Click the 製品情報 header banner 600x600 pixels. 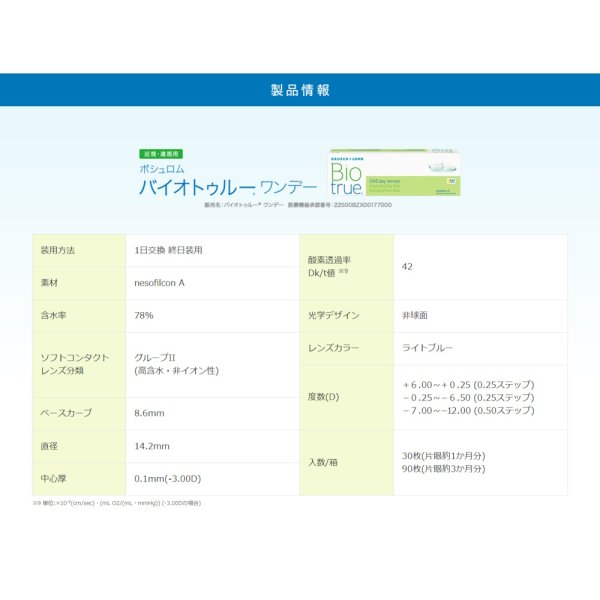point(300,90)
